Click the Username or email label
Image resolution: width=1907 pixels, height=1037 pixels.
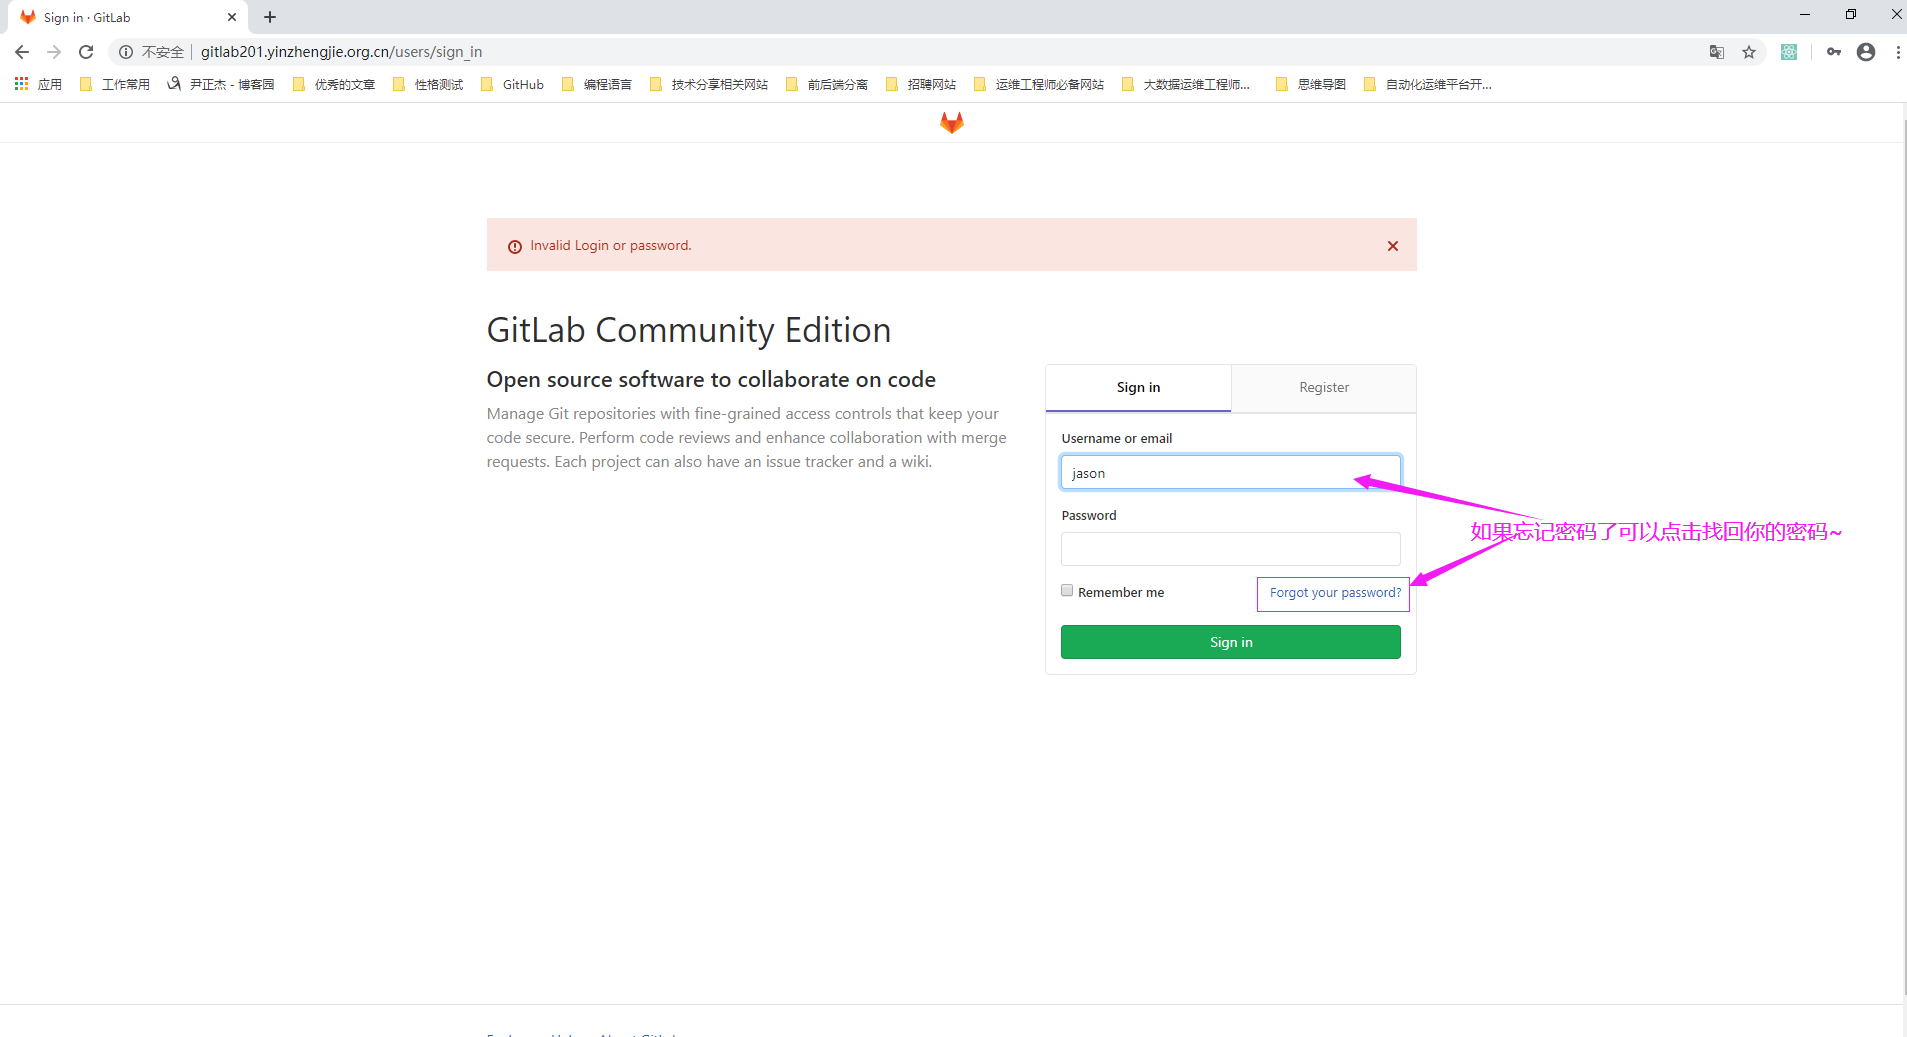point(1116,439)
